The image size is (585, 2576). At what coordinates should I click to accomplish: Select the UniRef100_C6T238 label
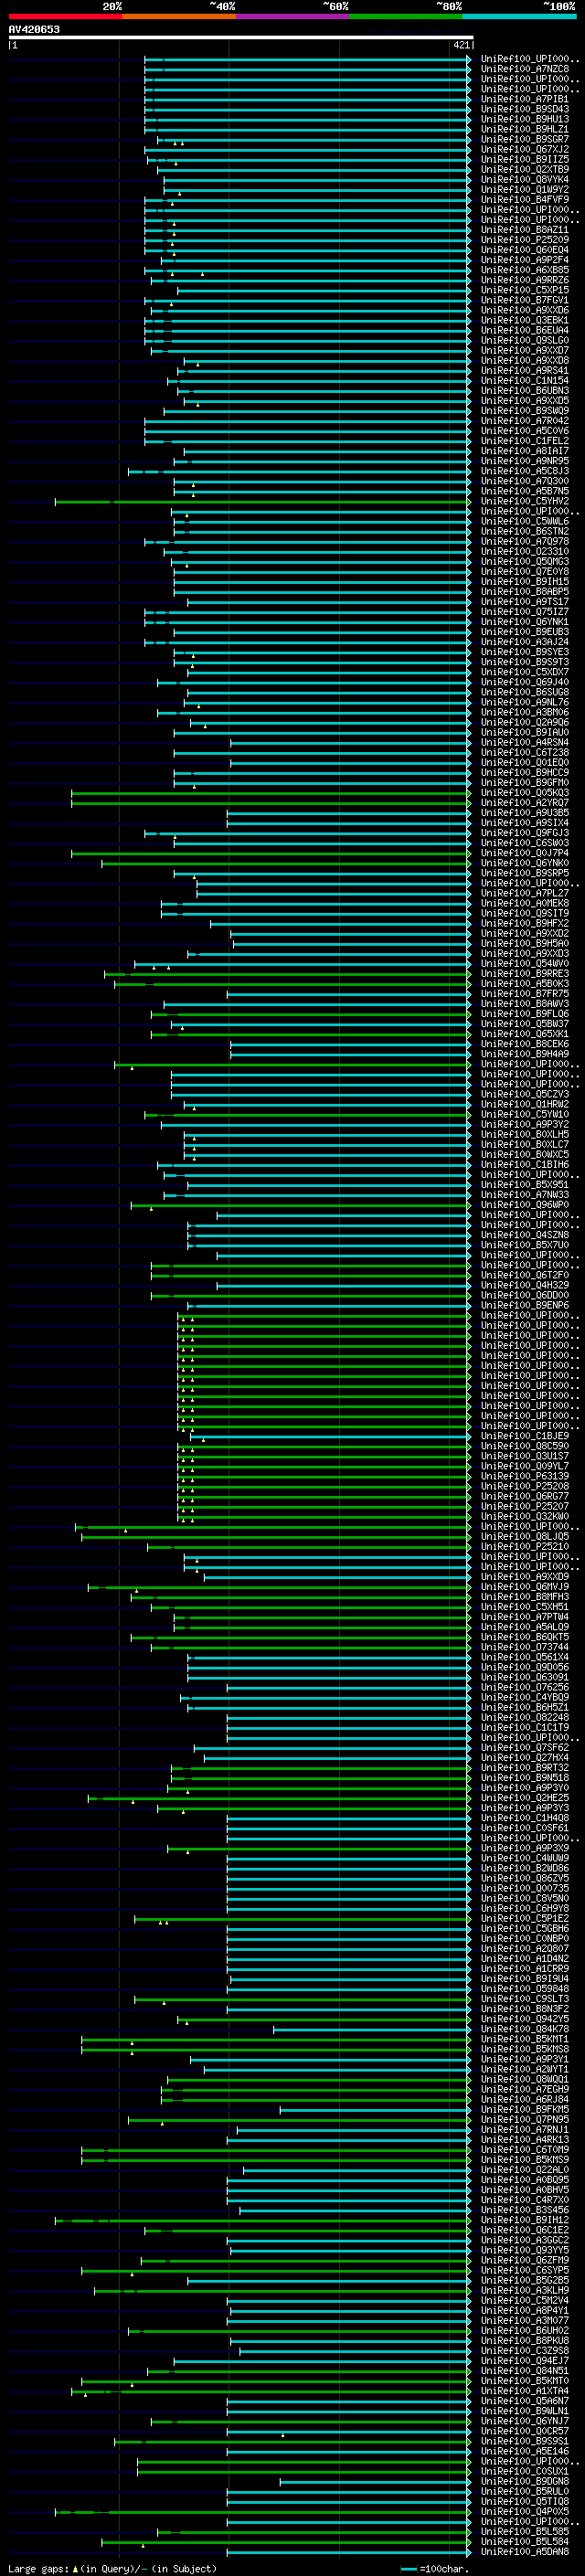(525, 752)
